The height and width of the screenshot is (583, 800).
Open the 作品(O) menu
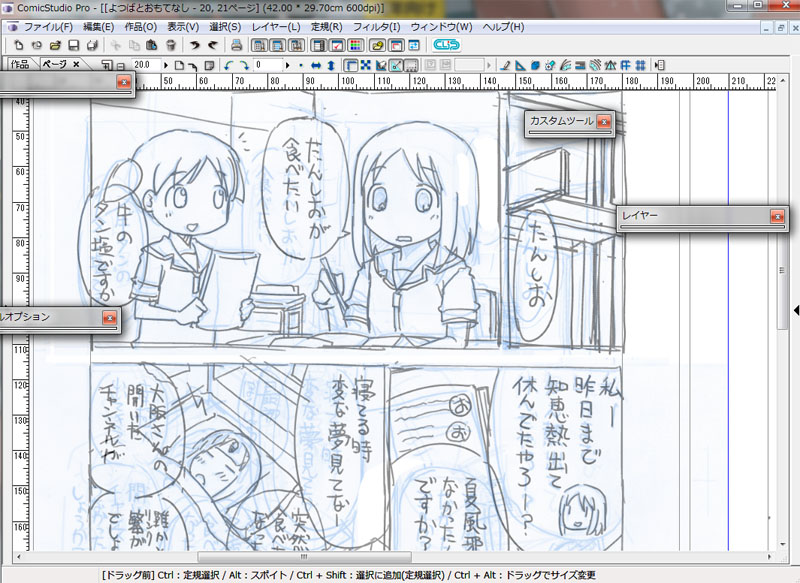click(x=140, y=27)
